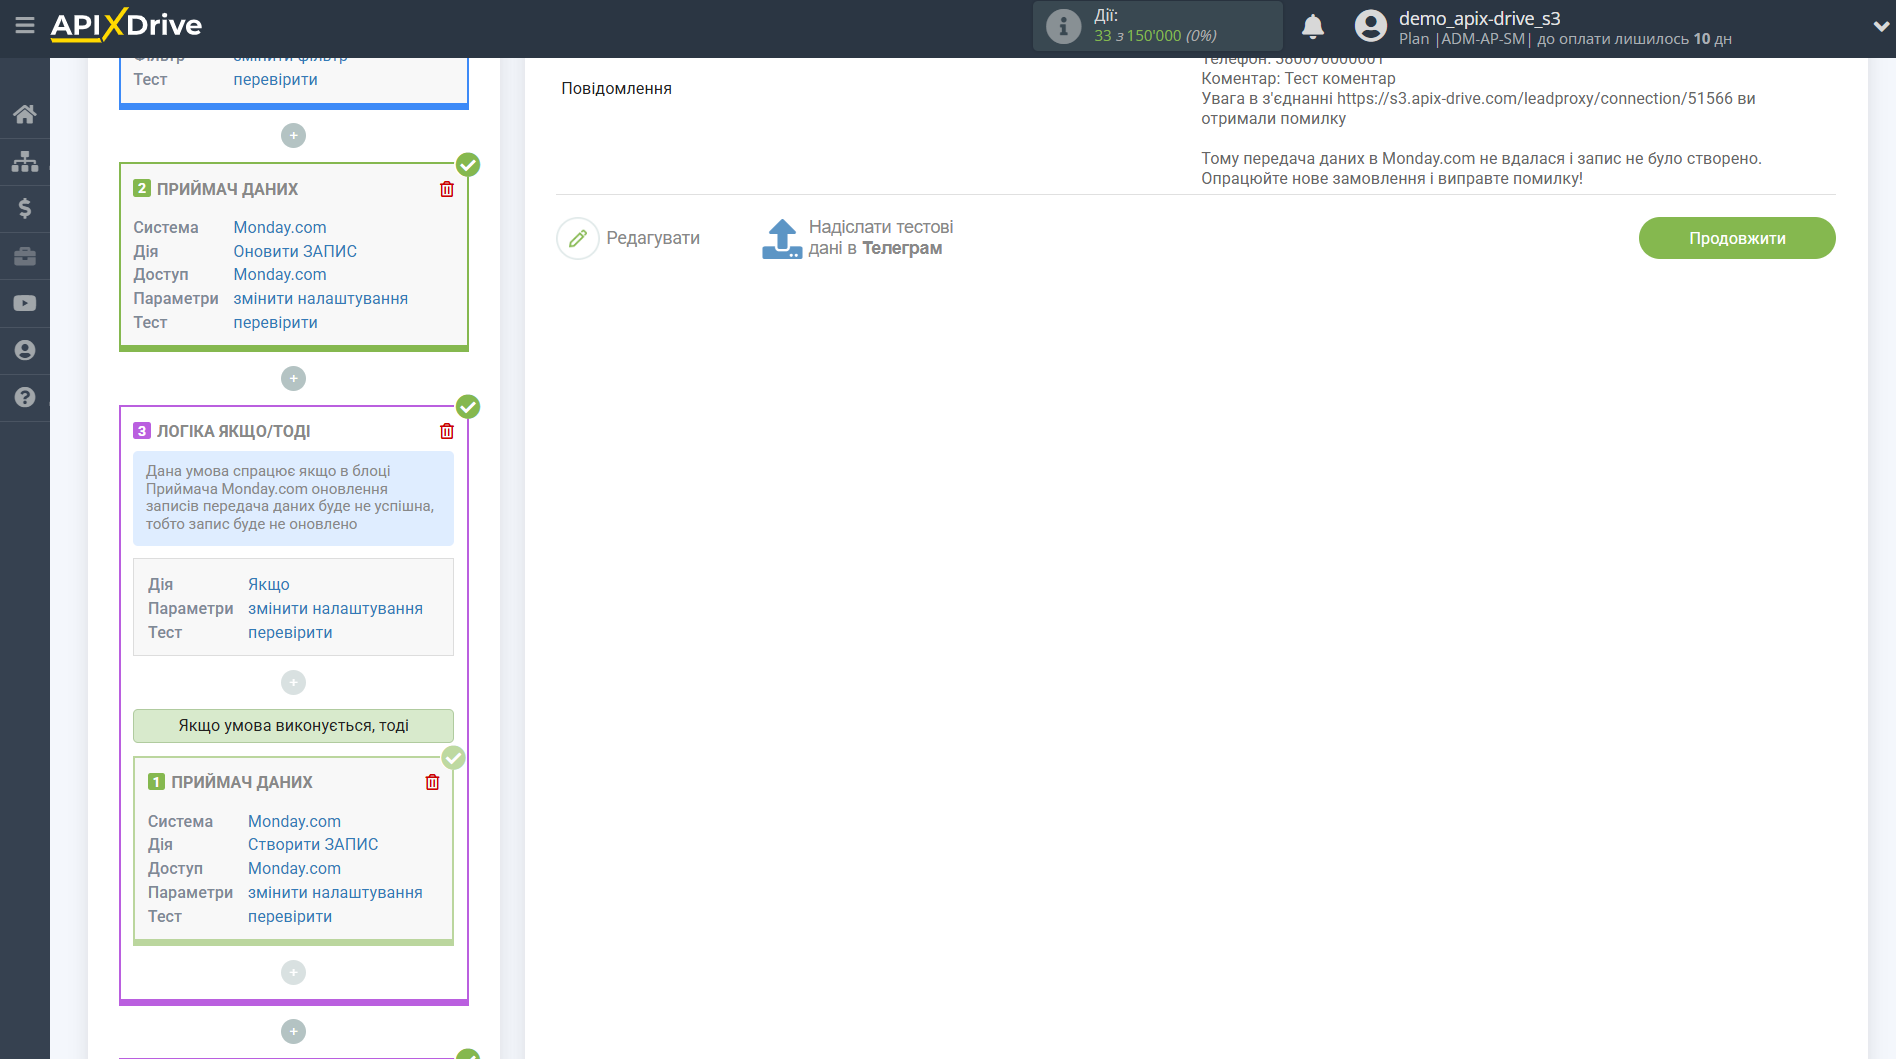The height and width of the screenshot is (1059, 1896).
Task: Click 'перевірити' in the top filter block
Action: tap(275, 79)
